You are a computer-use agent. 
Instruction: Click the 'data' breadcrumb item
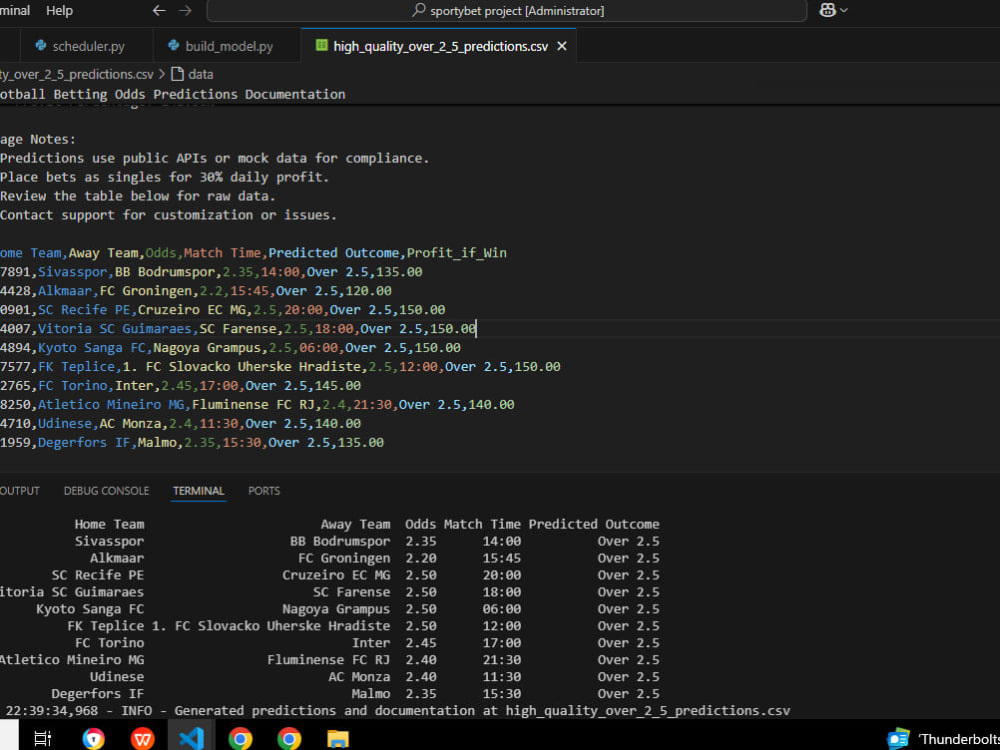coord(192,74)
